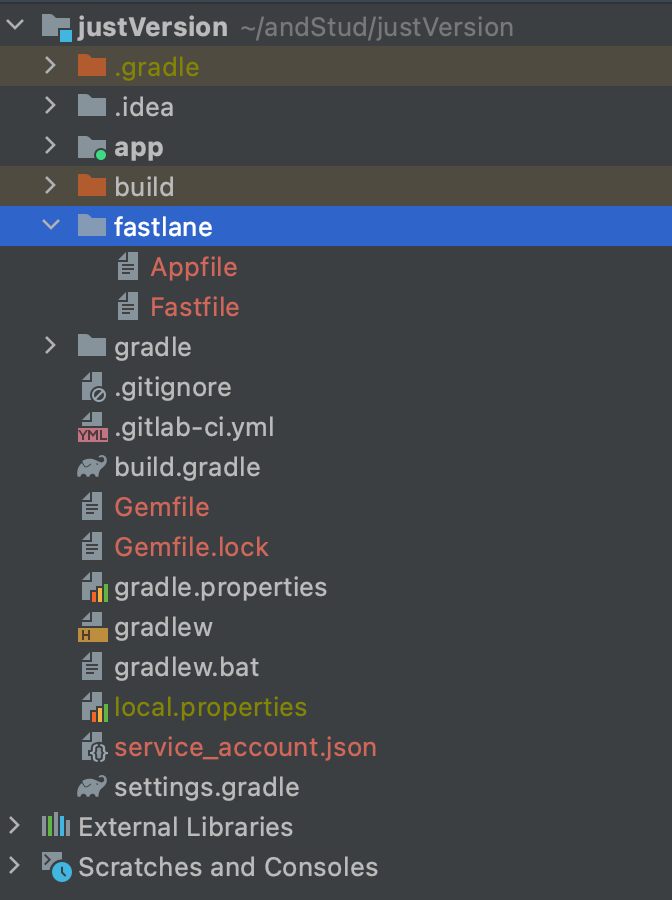Viewport: 672px width, 900px height.
Task: Collapse the justVersion project root
Action: [x=15, y=25]
